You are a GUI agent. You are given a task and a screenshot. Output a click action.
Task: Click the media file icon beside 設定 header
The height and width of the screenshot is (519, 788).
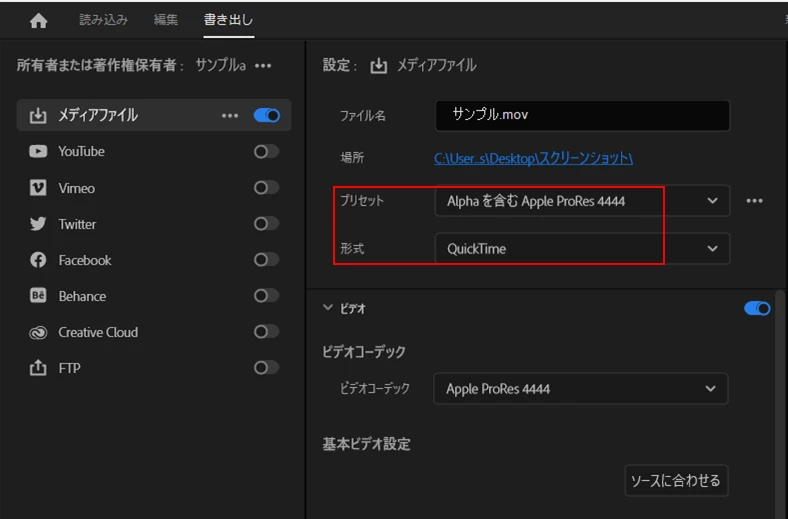(378, 66)
